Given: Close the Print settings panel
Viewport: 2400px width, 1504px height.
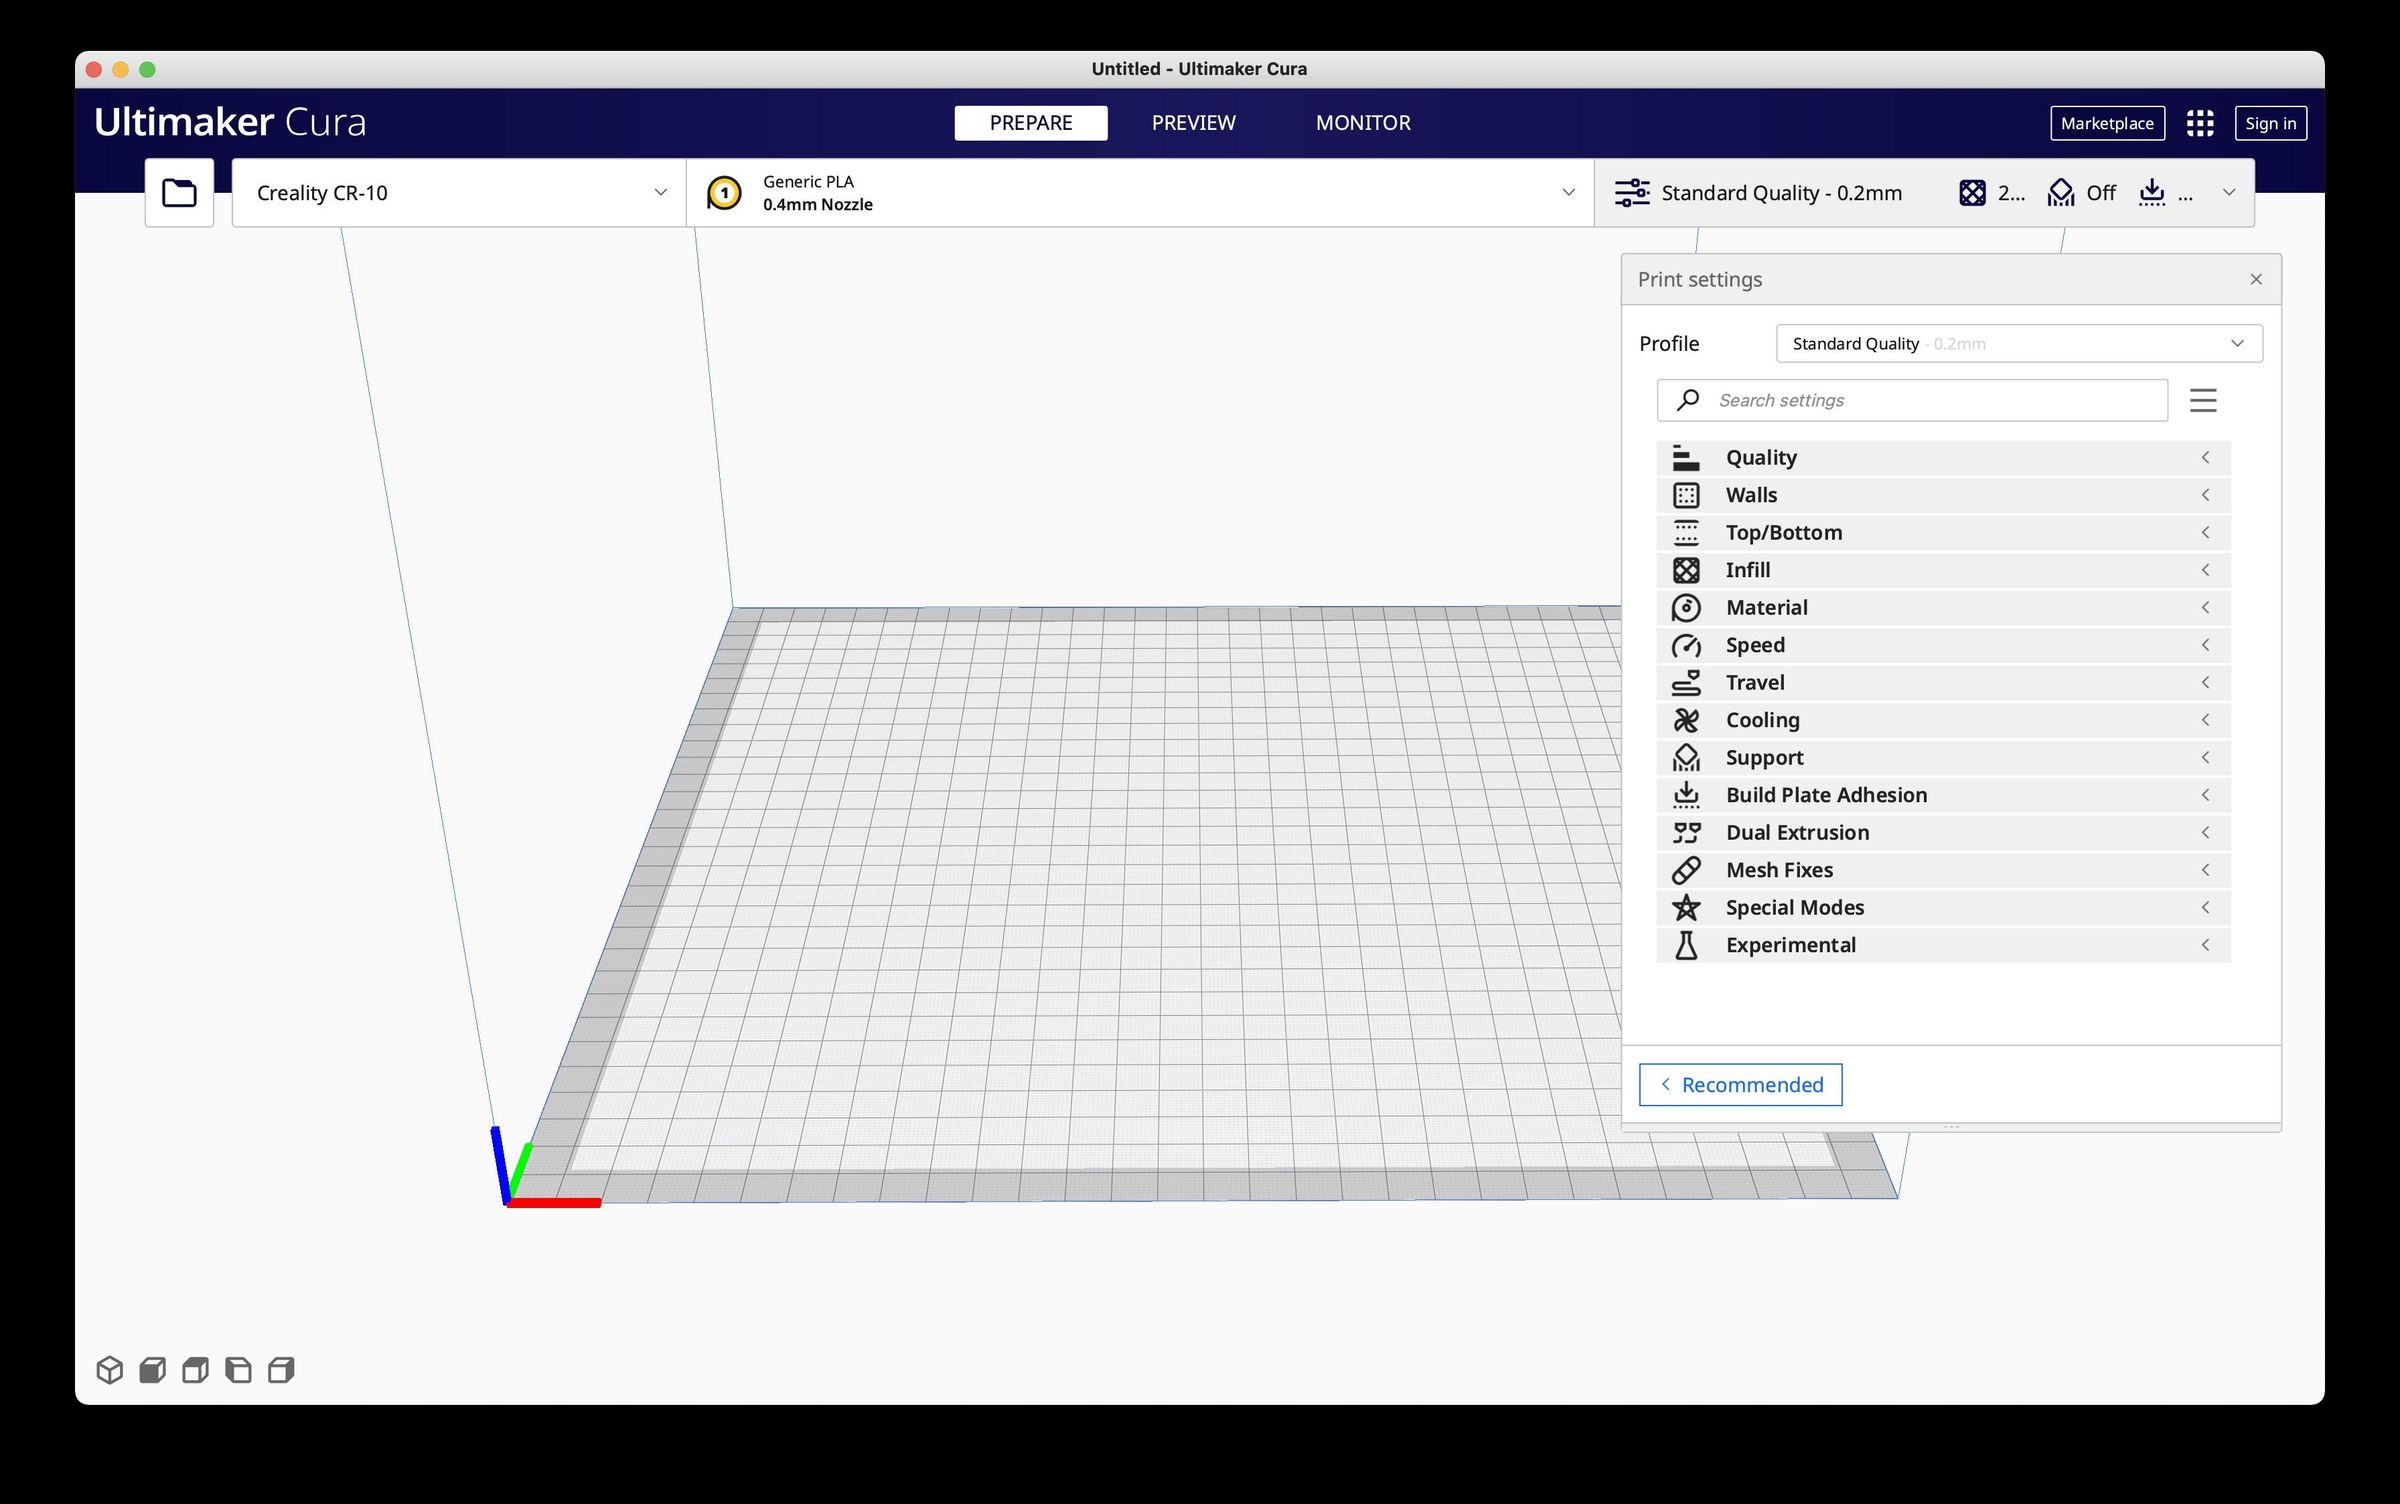Looking at the screenshot, I should click(2256, 279).
